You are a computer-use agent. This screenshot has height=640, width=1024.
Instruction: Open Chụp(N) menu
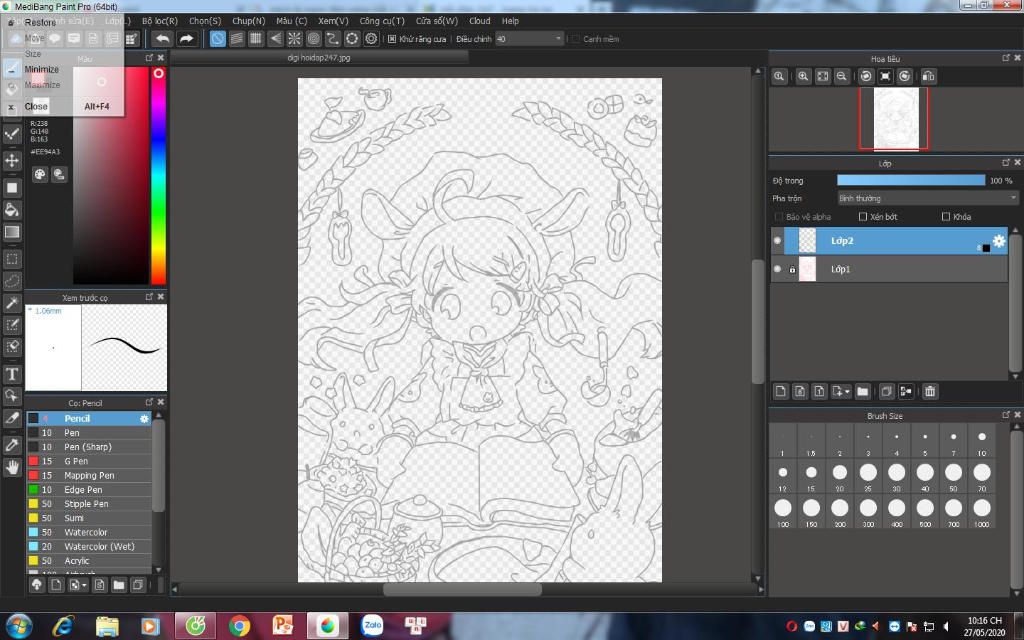point(249,21)
